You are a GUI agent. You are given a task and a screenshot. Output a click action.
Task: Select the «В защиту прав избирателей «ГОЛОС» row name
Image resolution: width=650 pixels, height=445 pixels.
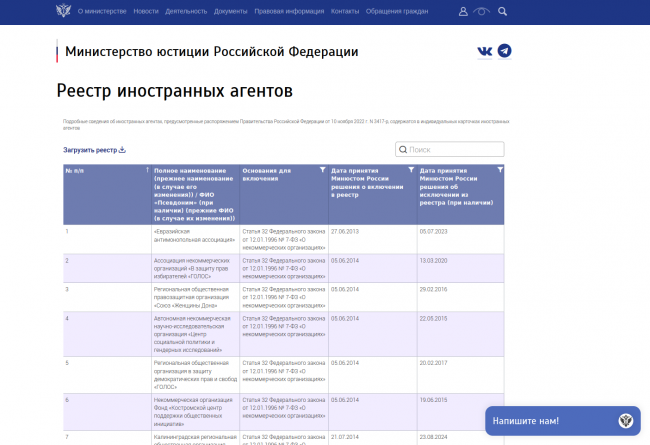(195, 268)
